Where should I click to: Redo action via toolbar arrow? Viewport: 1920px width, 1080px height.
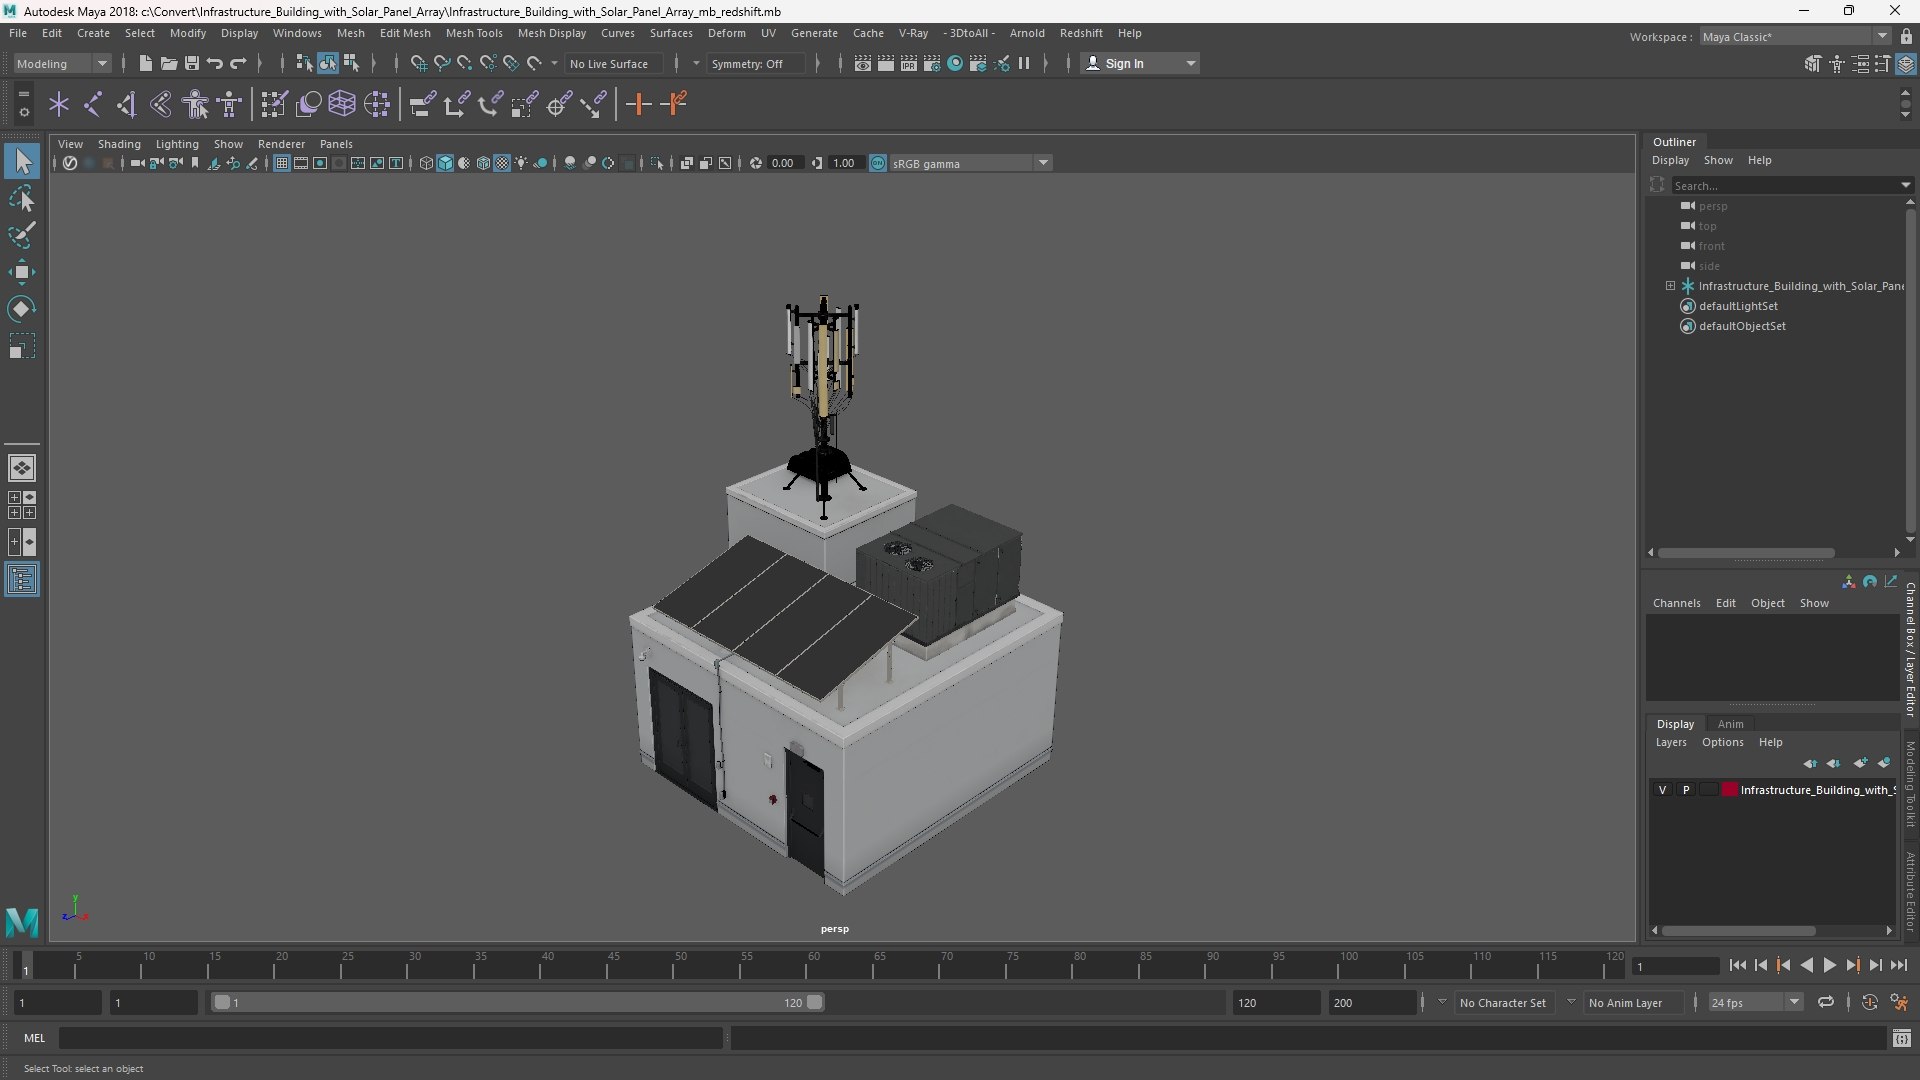click(x=238, y=63)
